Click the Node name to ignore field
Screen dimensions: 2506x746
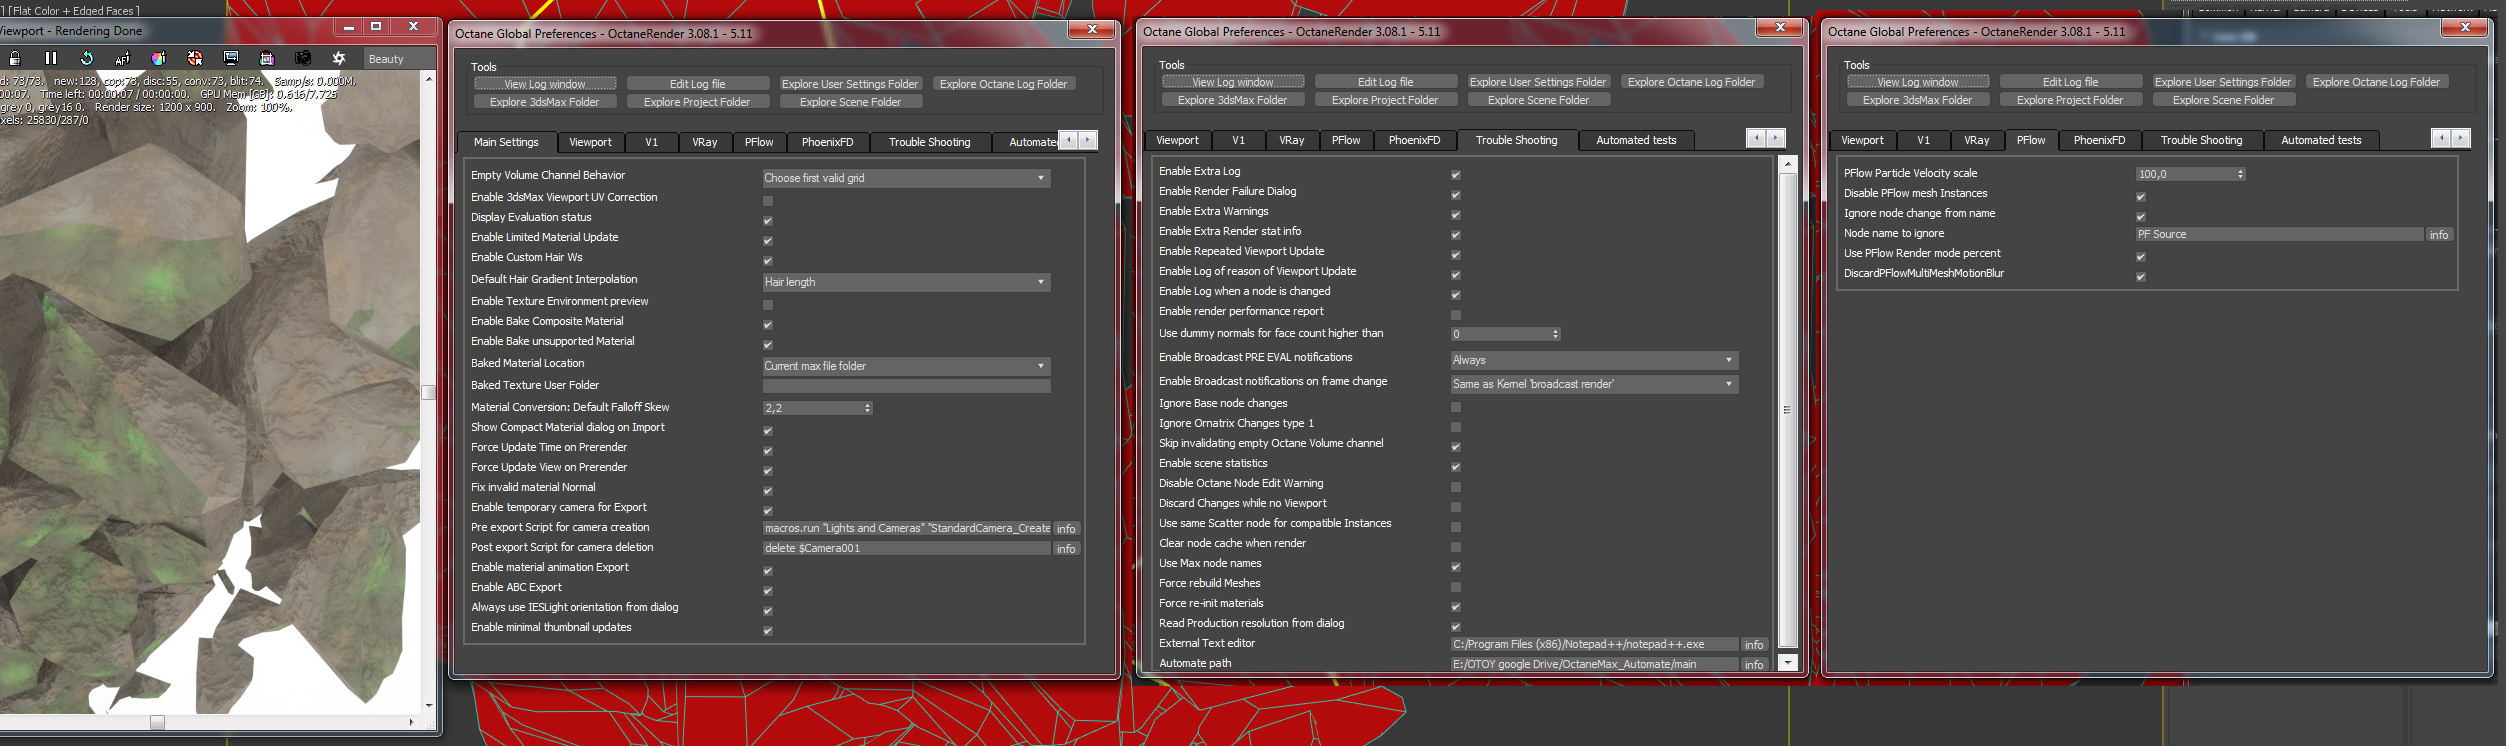(2279, 234)
